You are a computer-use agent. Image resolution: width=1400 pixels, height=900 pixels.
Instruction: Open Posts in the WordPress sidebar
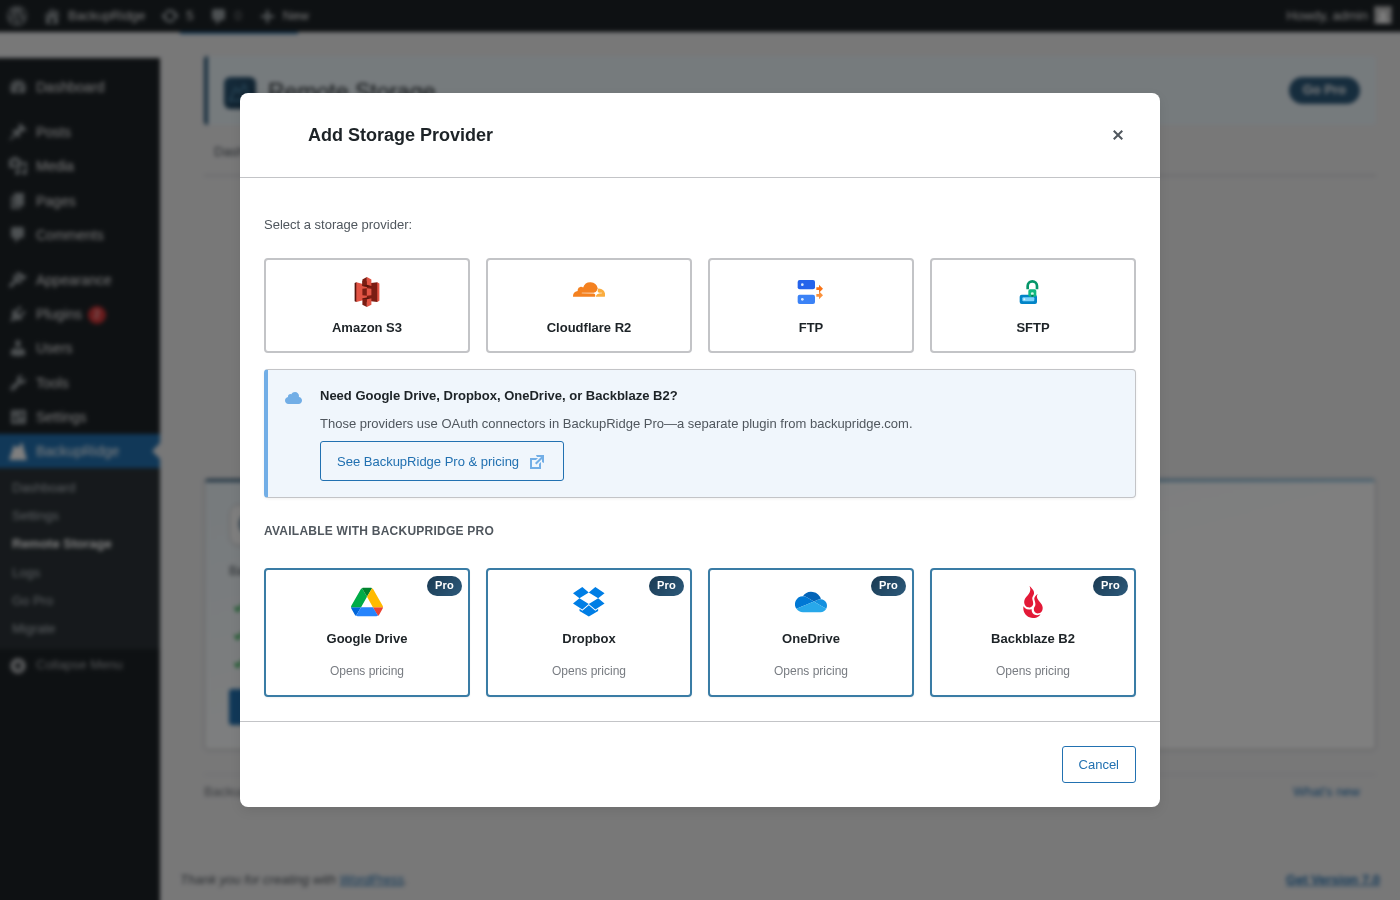(x=80, y=132)
